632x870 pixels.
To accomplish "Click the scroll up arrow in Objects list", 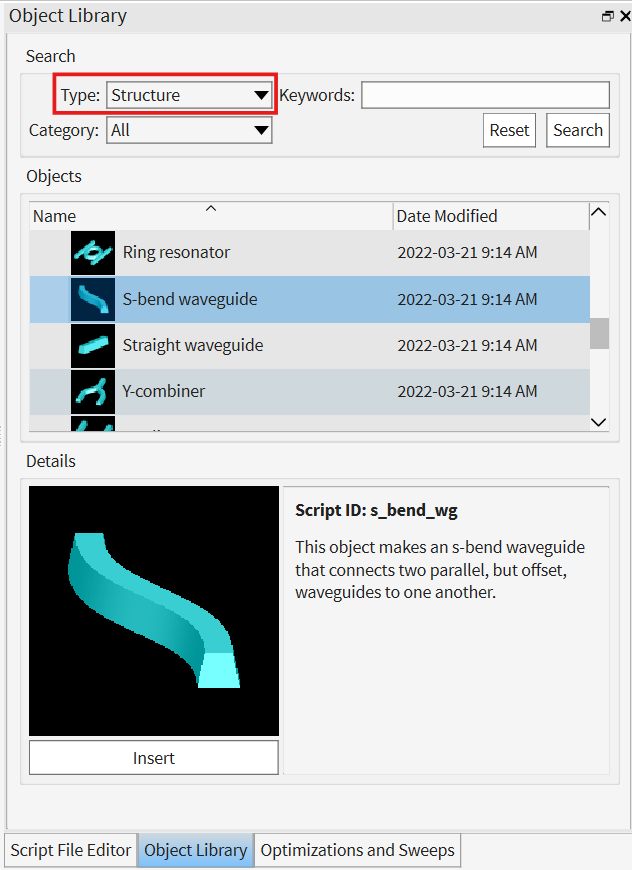I will tap(599, 212).
